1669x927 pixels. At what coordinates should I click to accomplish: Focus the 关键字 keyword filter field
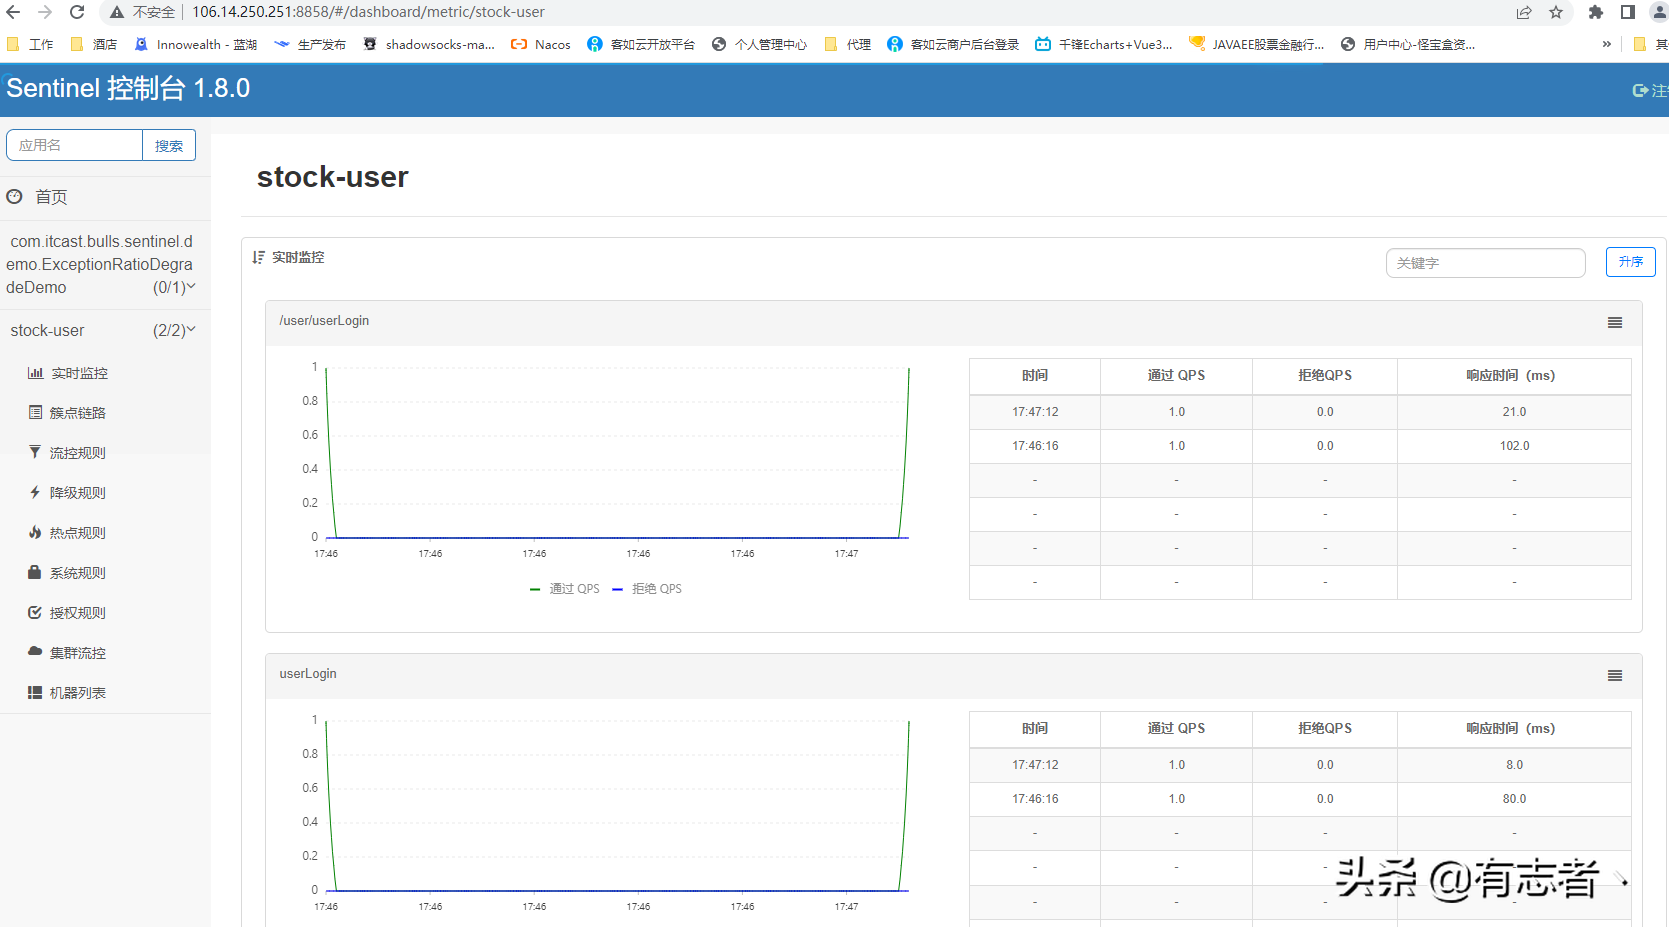point(1485,263)
